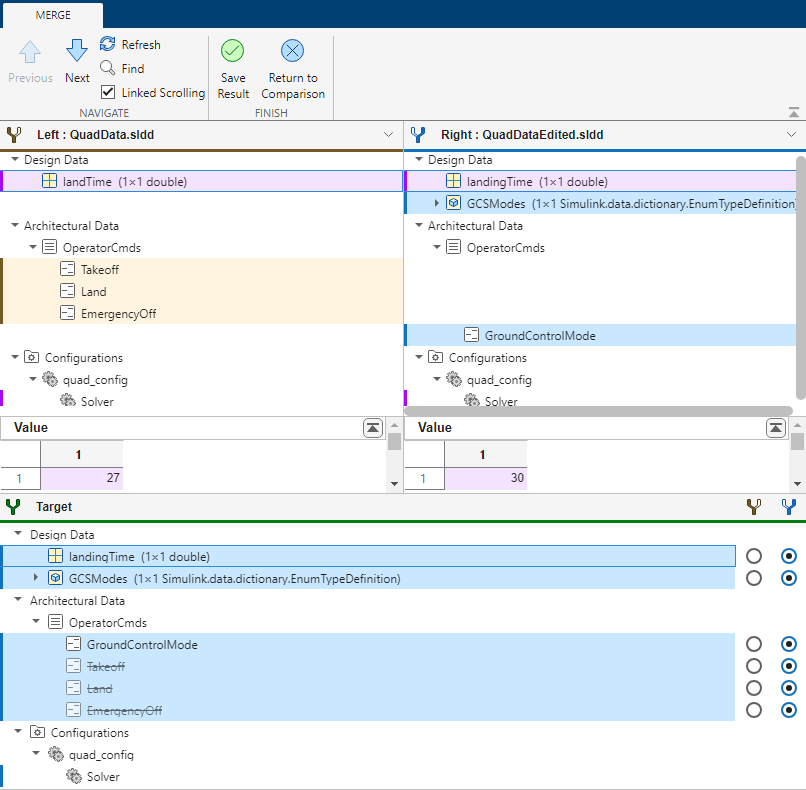Open the Left QuadData.sldd pane dropdown

pos(390,132)
